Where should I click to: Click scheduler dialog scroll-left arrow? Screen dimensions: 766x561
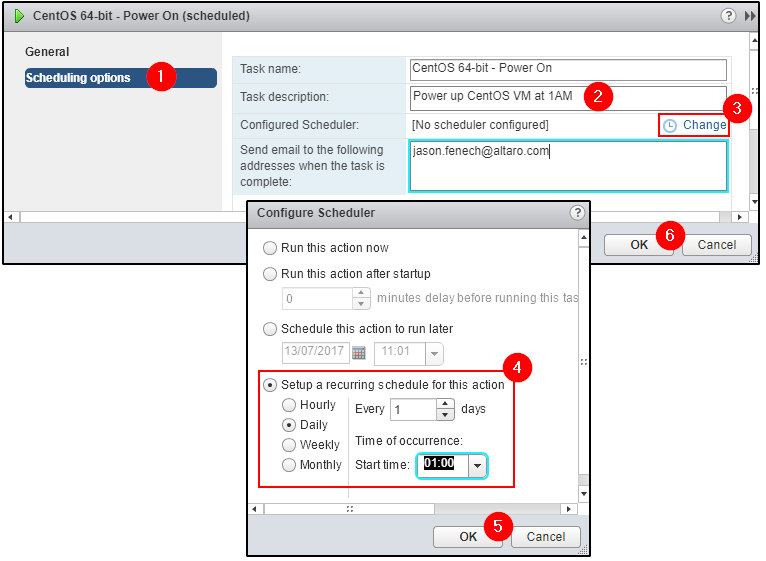coord(254,509)
